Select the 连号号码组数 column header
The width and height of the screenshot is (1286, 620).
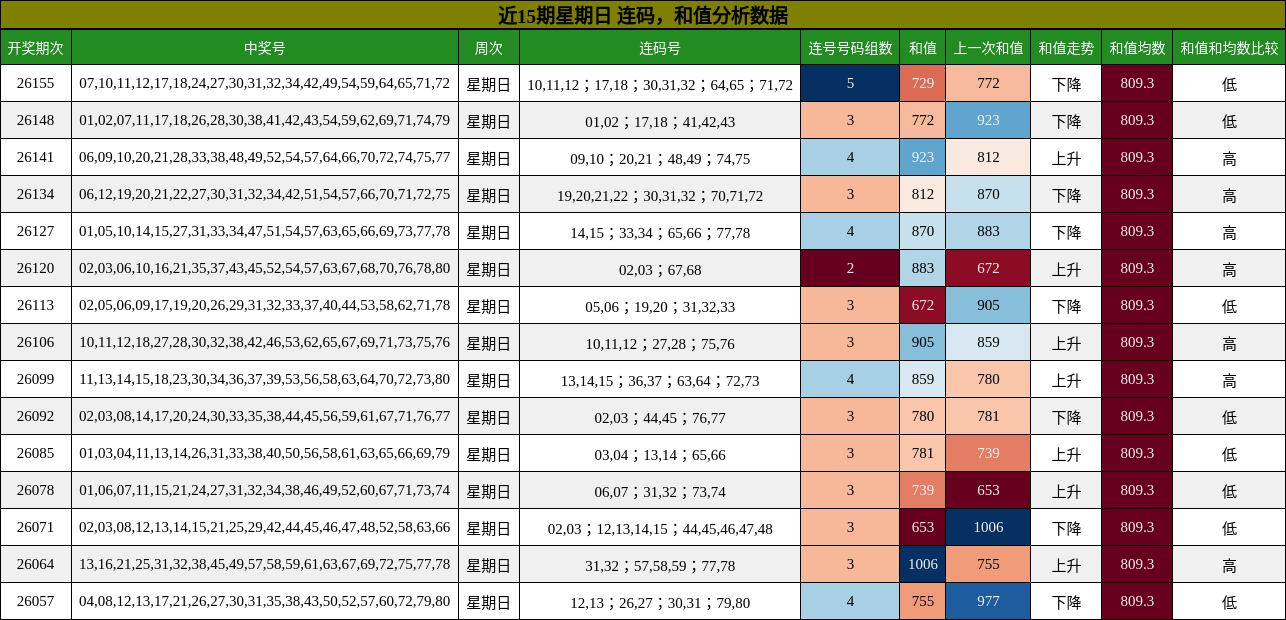850,47
